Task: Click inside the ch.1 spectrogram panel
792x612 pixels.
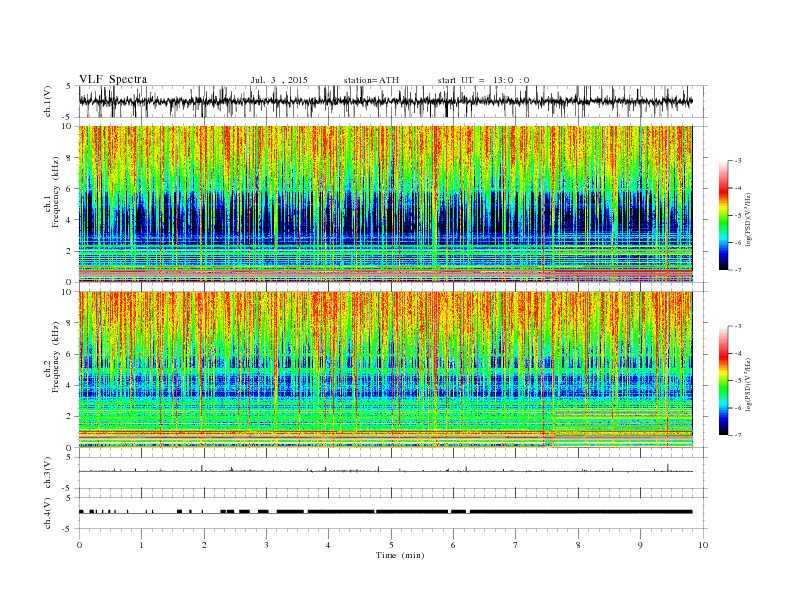Action: point(385,204)
